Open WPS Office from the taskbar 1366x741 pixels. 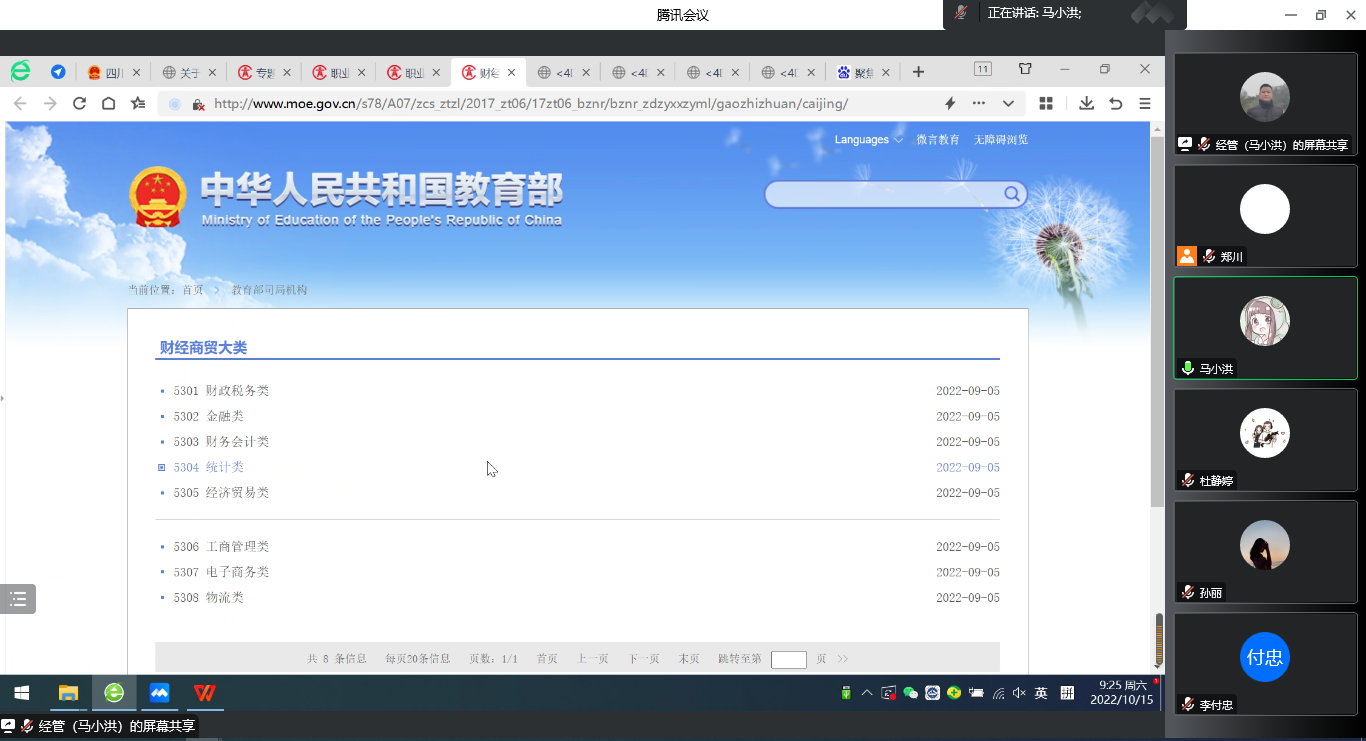[x=204, y=693]
